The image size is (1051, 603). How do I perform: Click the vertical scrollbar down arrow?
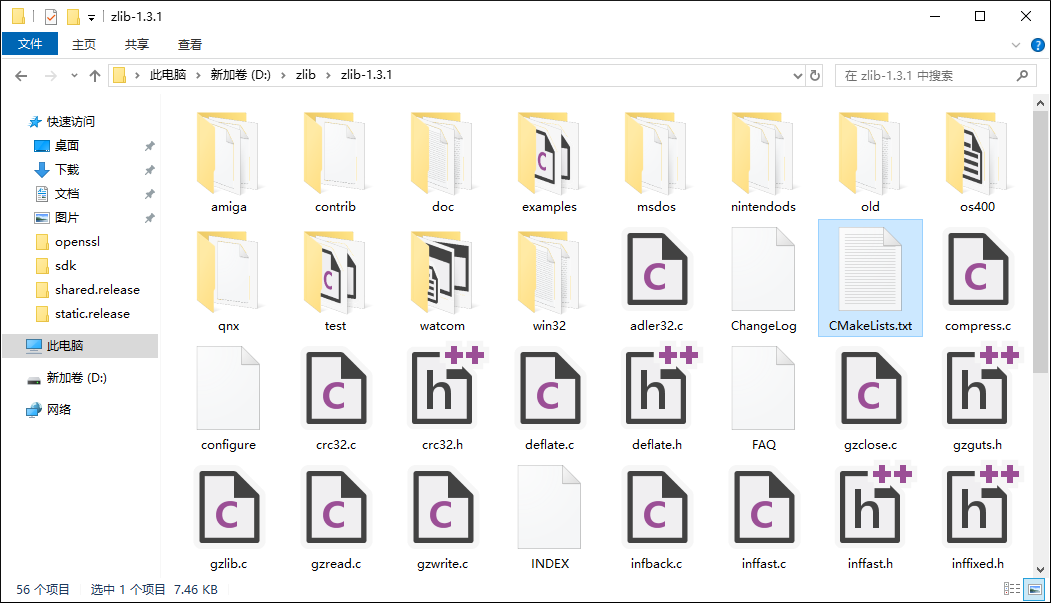click(x=1042, y=571)
